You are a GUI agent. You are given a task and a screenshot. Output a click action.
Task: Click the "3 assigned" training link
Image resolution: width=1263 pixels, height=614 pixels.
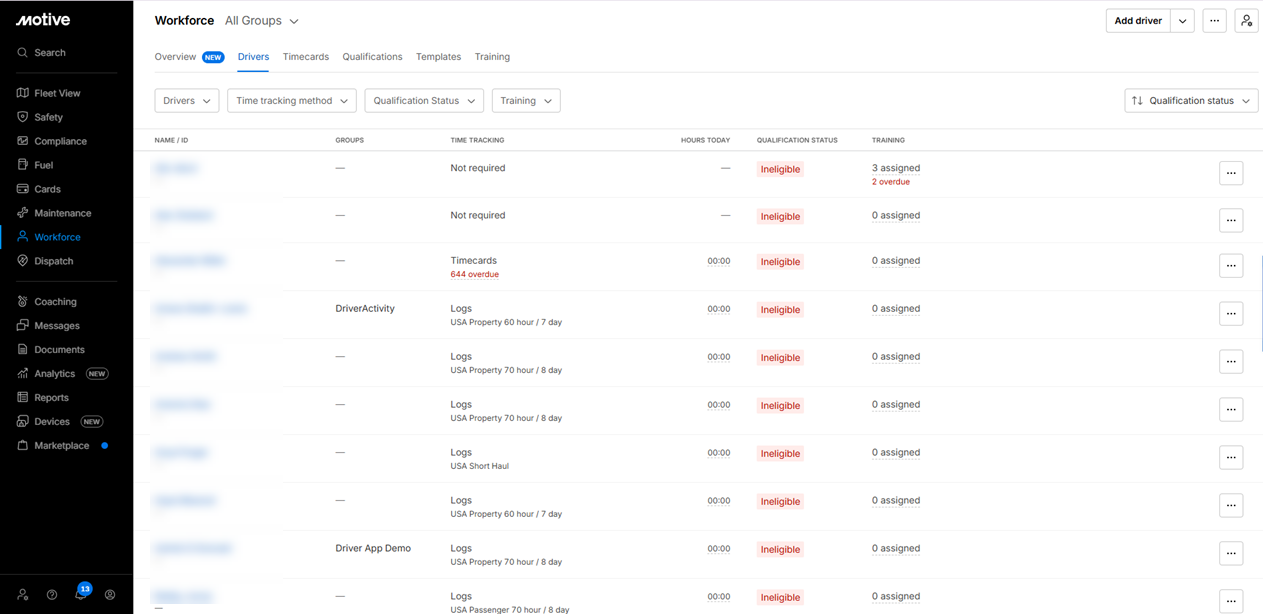coord(896,168)
